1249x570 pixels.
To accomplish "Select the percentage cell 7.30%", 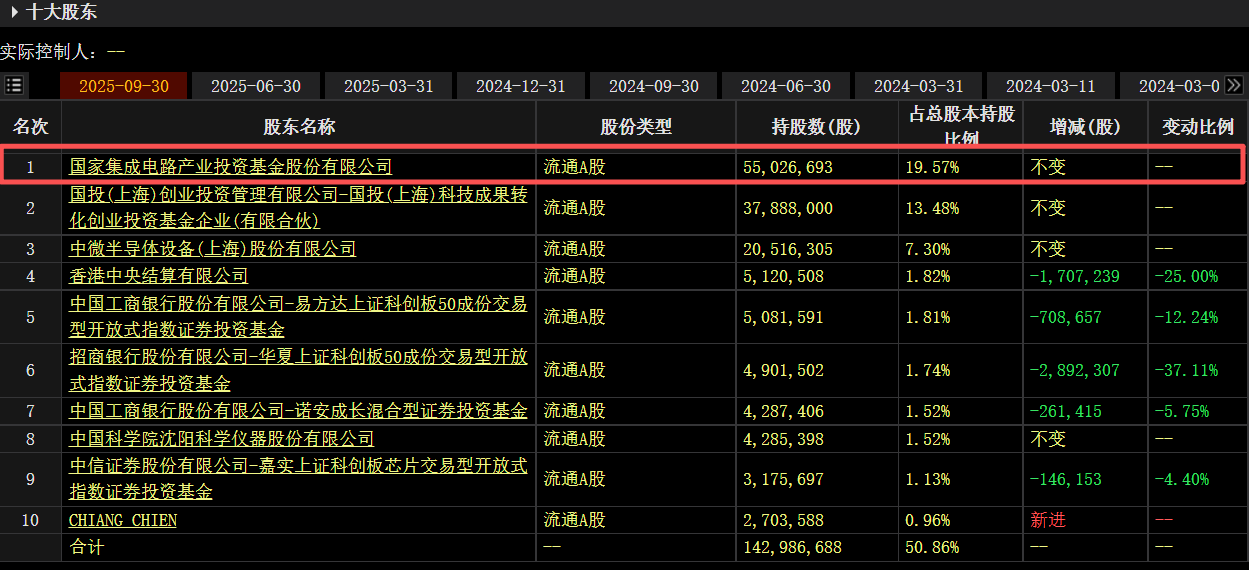I will [x=928, y=249].
